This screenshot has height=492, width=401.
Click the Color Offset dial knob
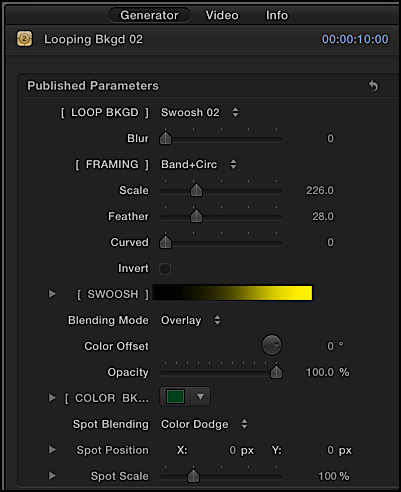pyautogui.click(x=272, y=345)
